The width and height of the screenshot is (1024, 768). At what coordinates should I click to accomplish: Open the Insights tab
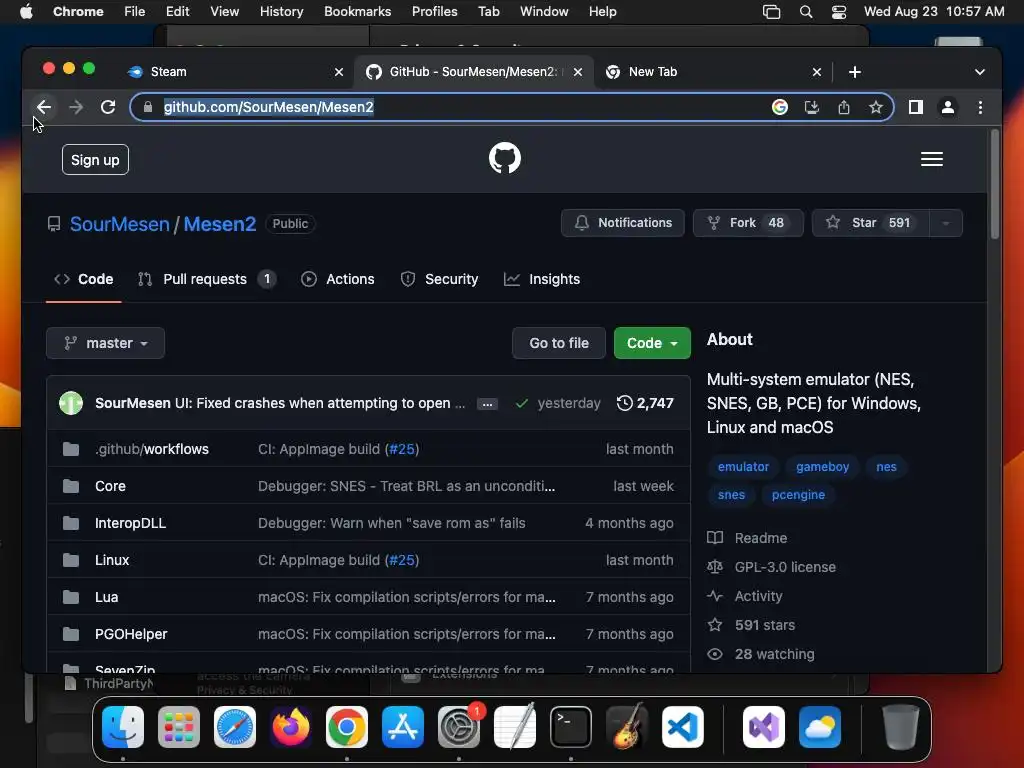(x=542, y=280)
